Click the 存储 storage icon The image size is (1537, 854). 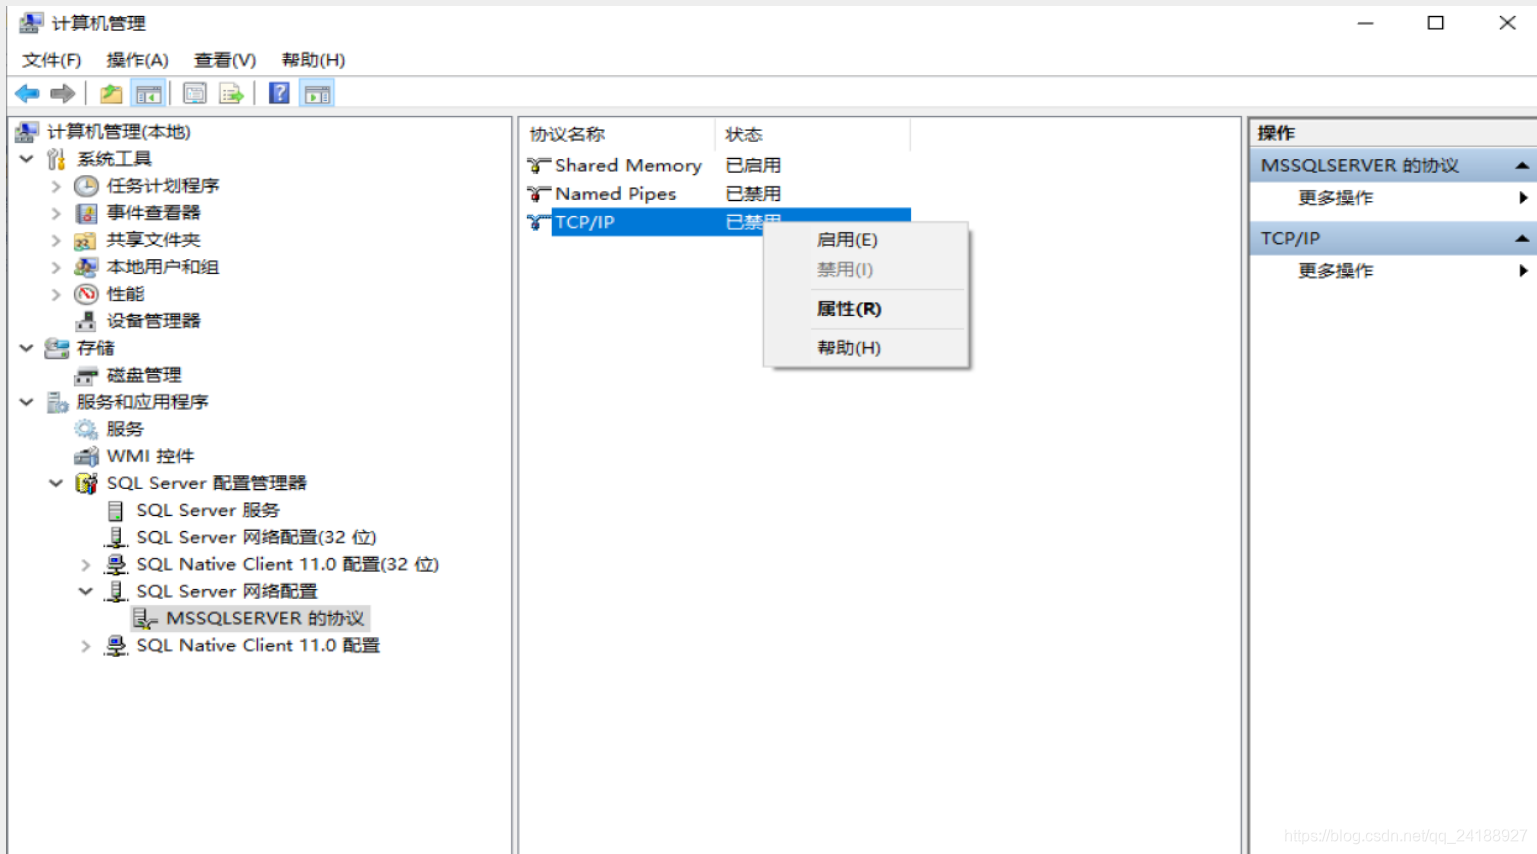57,348
